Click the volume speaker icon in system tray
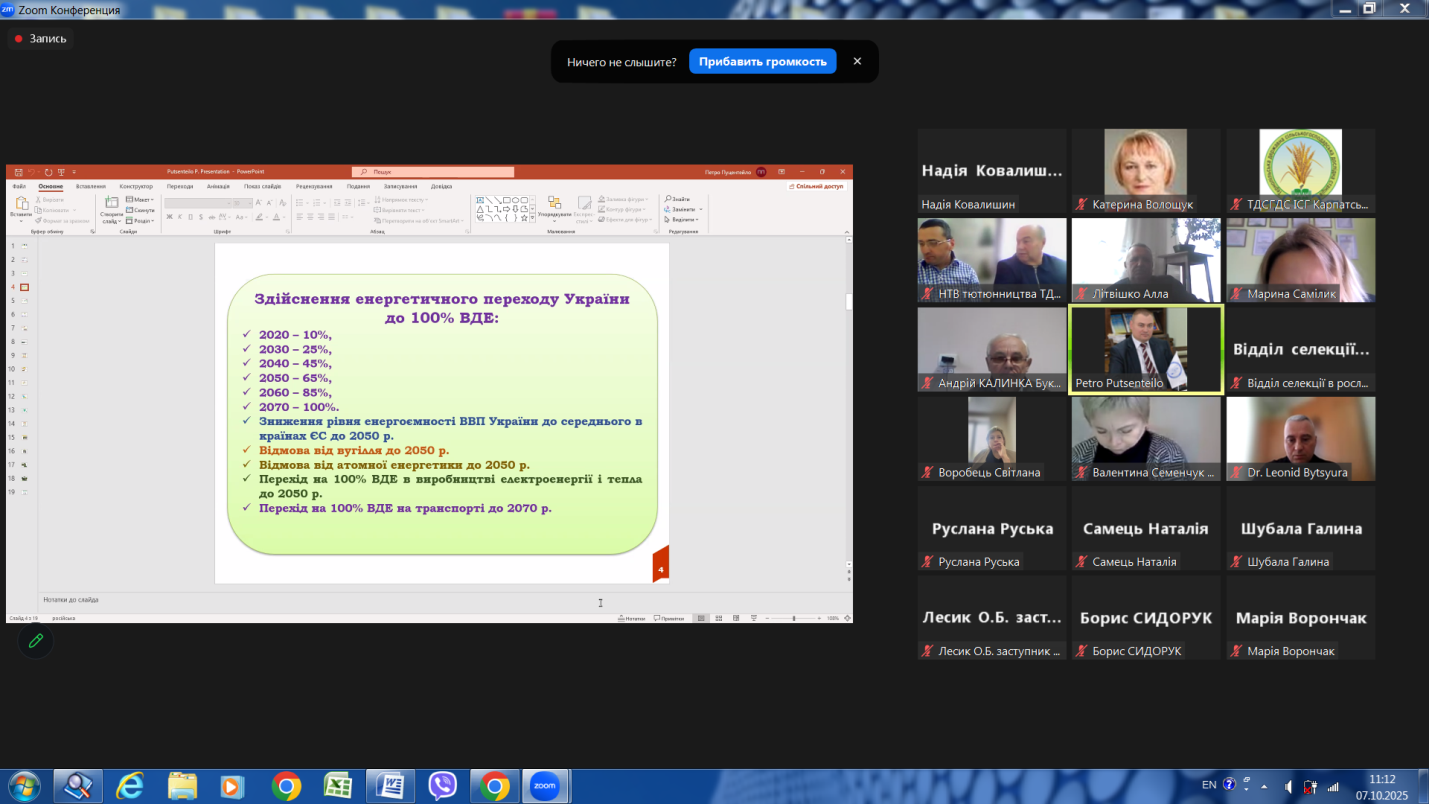1429x804 pixels. point(1288,786)
